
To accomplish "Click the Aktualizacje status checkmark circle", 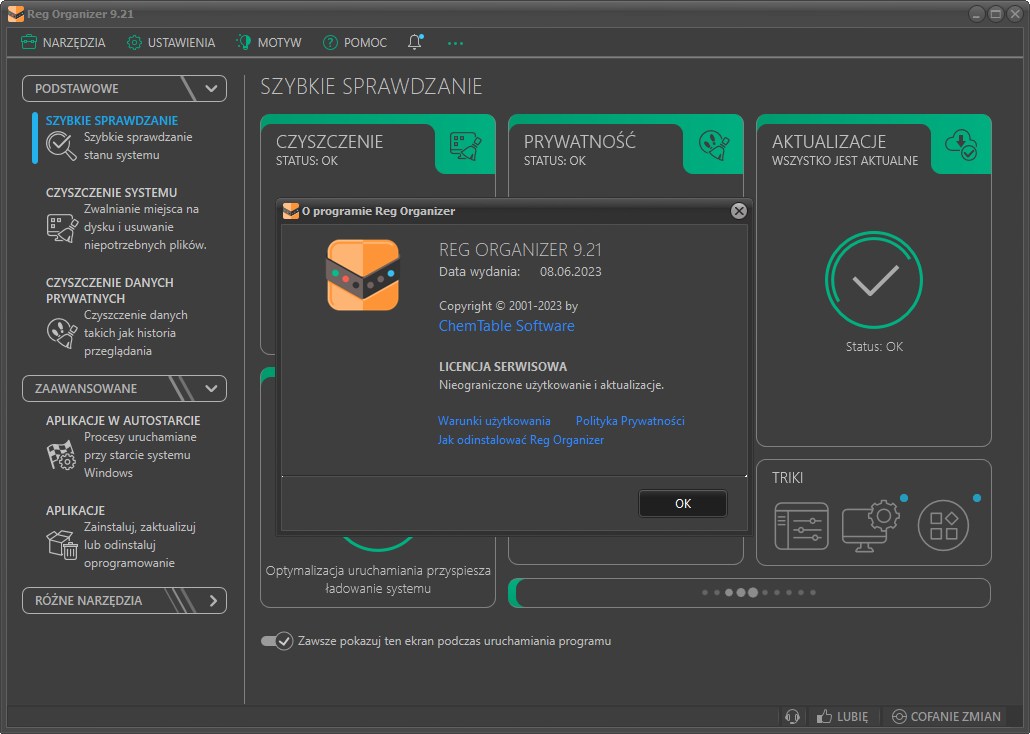I will (x=874, y=280).
